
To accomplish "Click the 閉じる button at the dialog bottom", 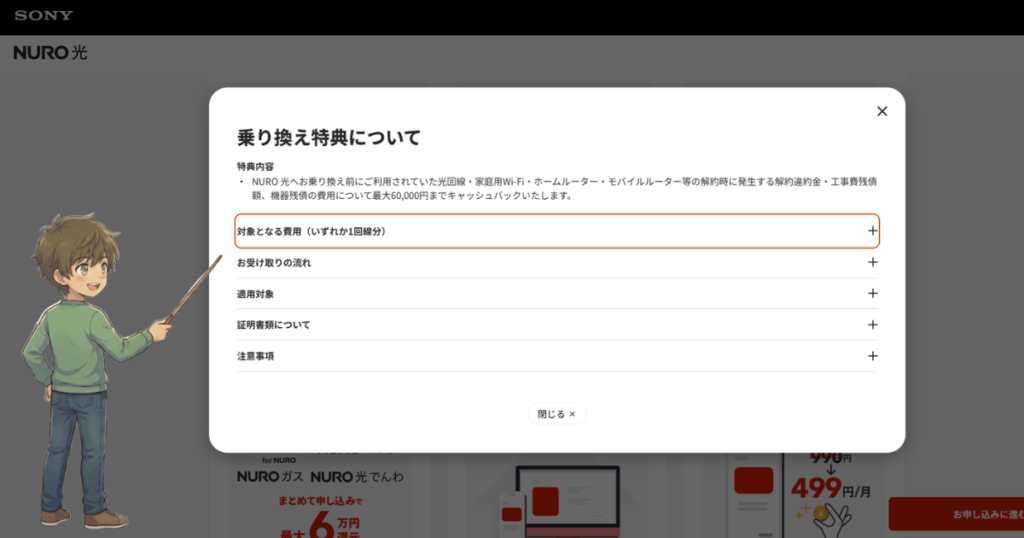I will click(x=556, y=414).
